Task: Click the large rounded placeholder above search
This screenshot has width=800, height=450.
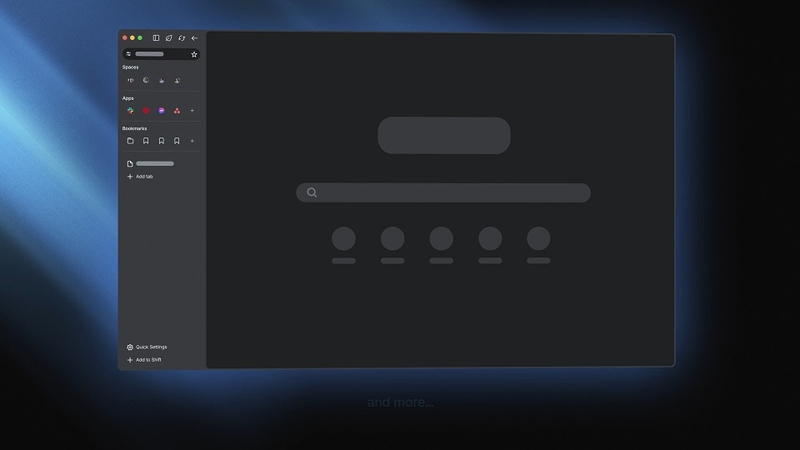Action: point(444,135)
